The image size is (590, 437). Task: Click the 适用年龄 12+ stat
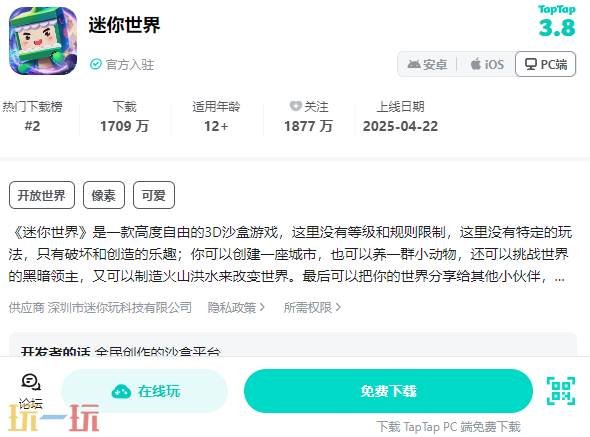click(x=216, y=116)
